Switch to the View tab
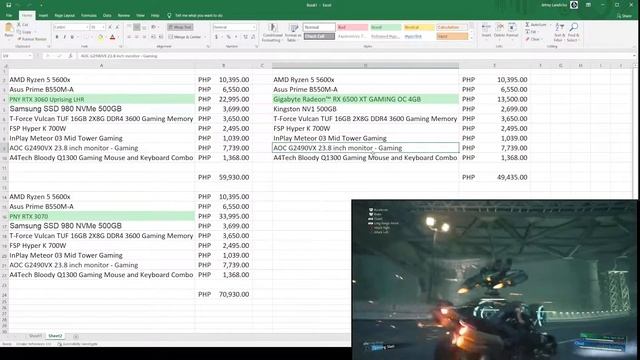 (140, 16)
